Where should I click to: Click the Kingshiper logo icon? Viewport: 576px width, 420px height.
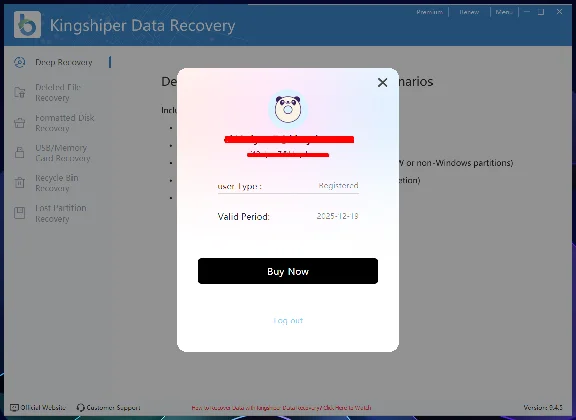tap(27, 25)
